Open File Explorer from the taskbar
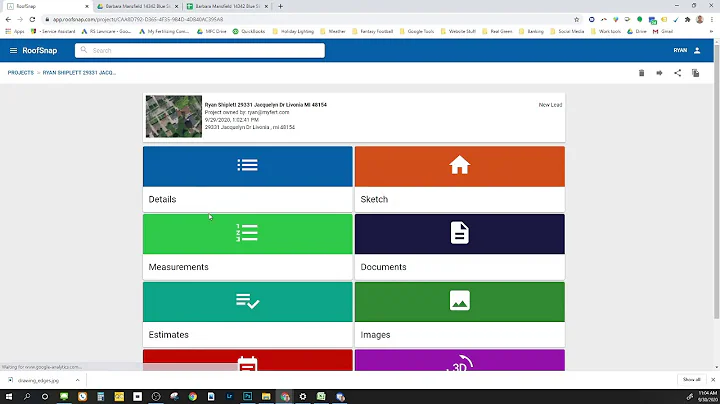This screenshot has height=404, width=720. 266,397
